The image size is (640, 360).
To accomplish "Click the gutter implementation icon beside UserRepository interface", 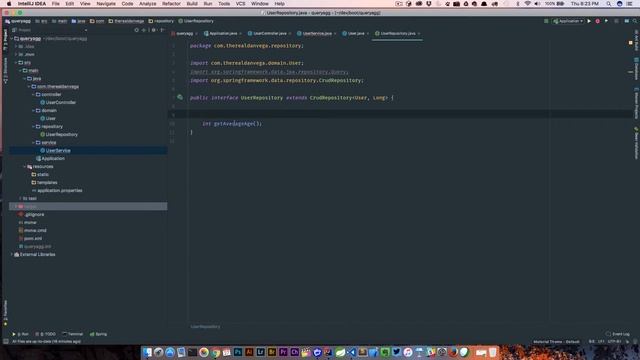I will pos(180,97).
